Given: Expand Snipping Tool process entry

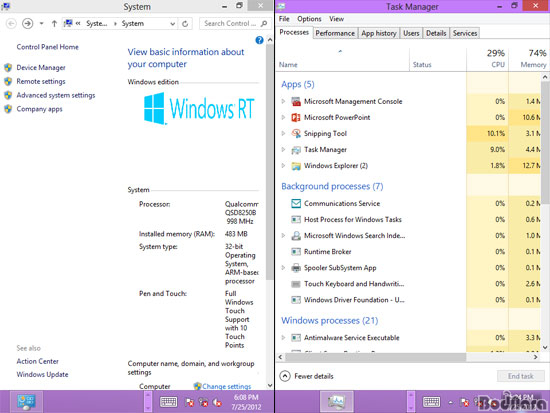Looking at the screenshot, I should pyautogui.click(x=283, y=133).
